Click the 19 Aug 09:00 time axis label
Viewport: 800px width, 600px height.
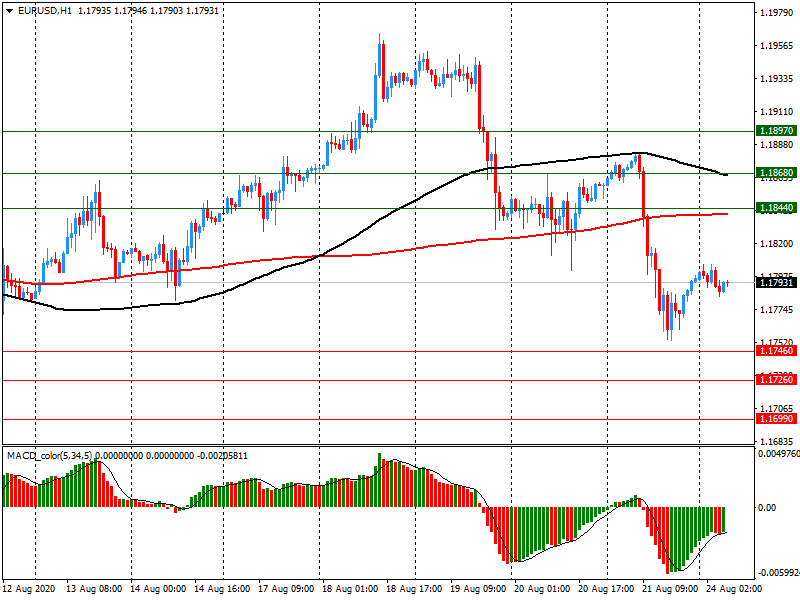pyautogui.click(x=478, y=589)
